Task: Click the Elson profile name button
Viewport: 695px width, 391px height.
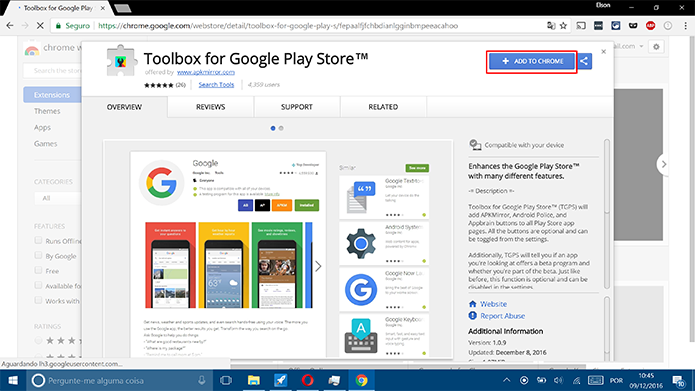Action: [603, 6]
